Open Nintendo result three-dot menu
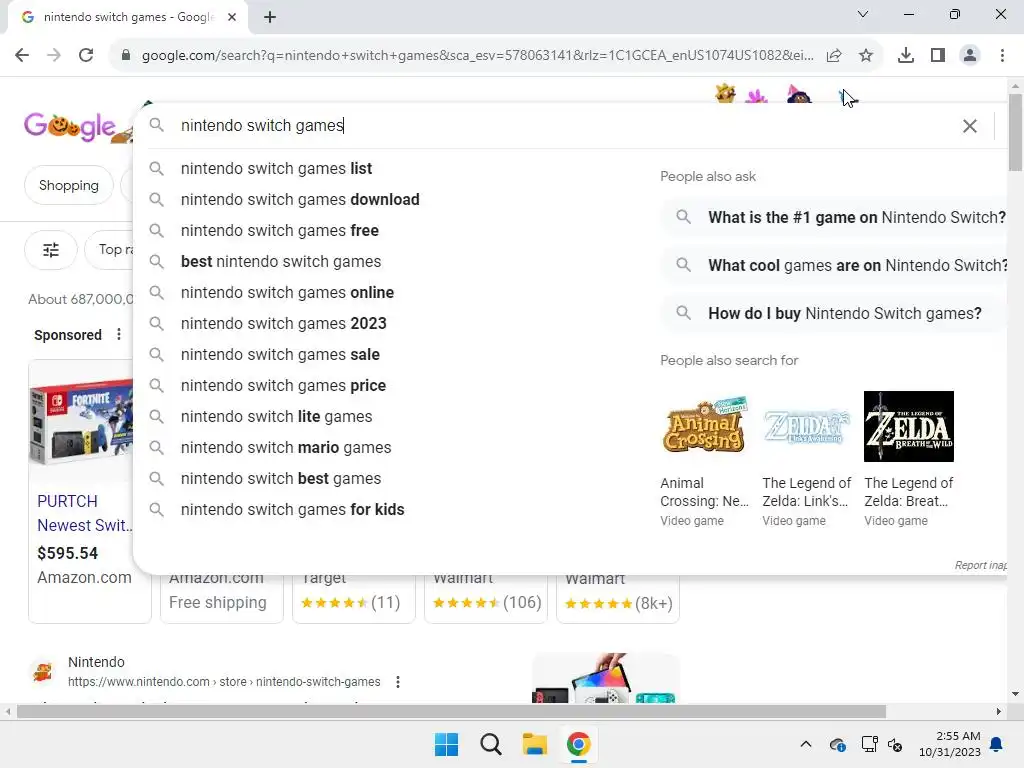 point(398,682)
